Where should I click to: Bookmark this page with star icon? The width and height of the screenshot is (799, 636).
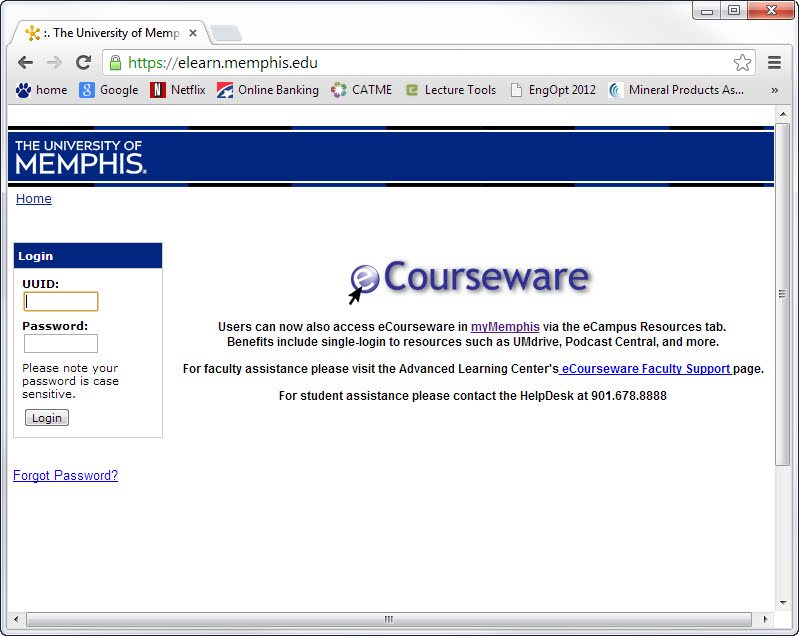(x=742, y=63)
